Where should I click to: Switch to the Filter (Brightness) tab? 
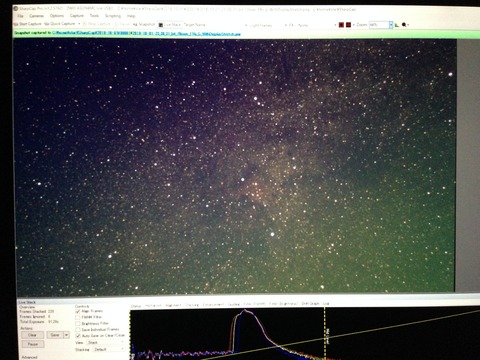click(x=283, y=304)
